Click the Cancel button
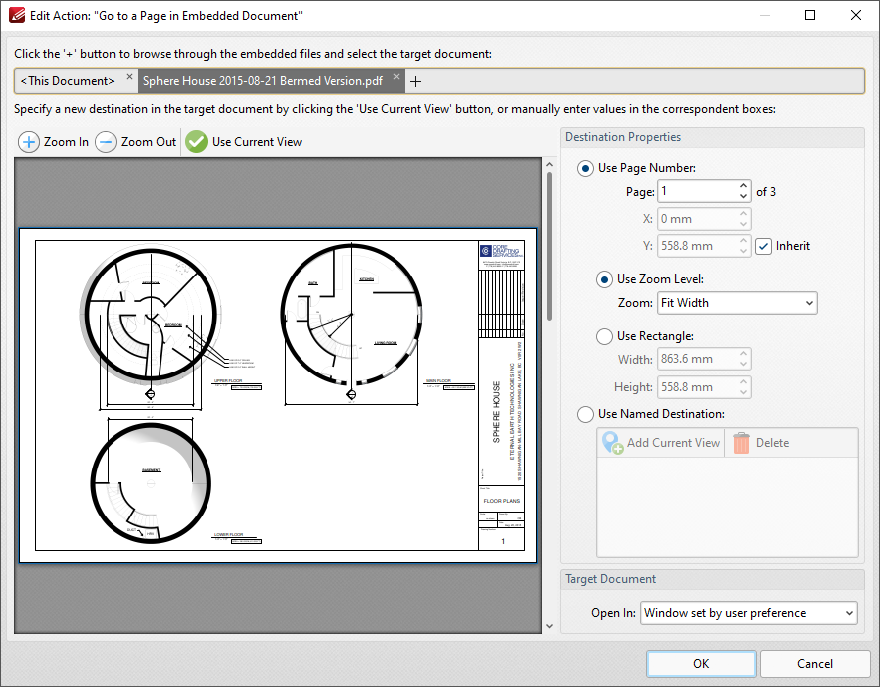This screenshot has width=880, height=687. [x=814, y=663]
